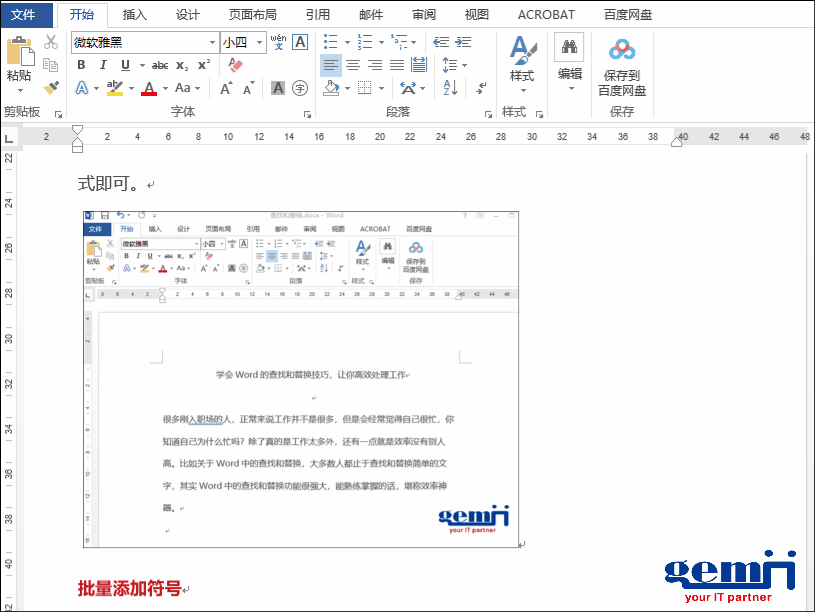The width and height of the screenshot is (815, 612).
Task: Select the embedded Word screenshot image
Action: click(x=301, y=380)
